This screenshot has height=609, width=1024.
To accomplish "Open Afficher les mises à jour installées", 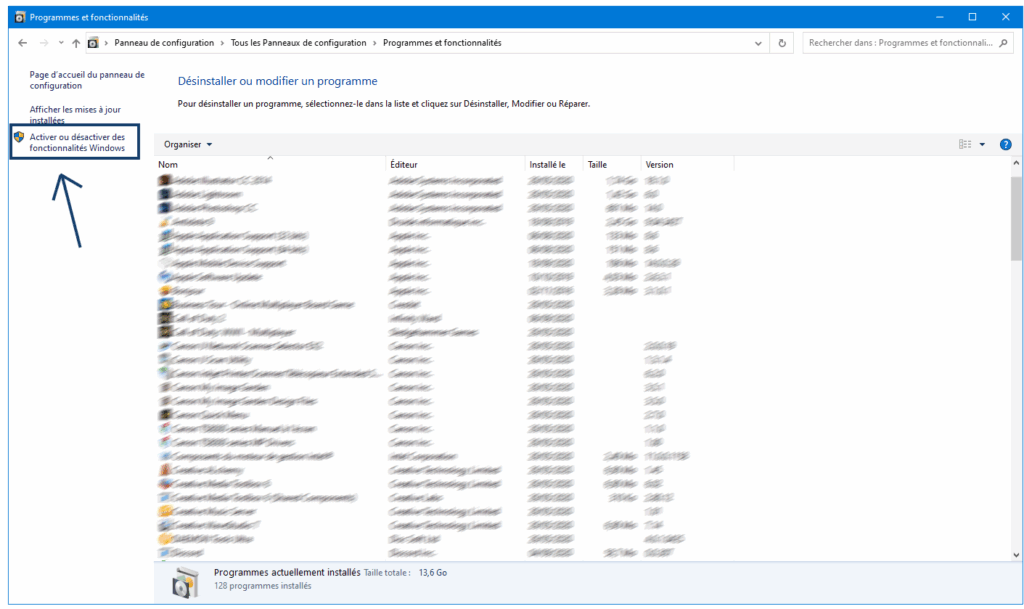I will click(75, 114).
